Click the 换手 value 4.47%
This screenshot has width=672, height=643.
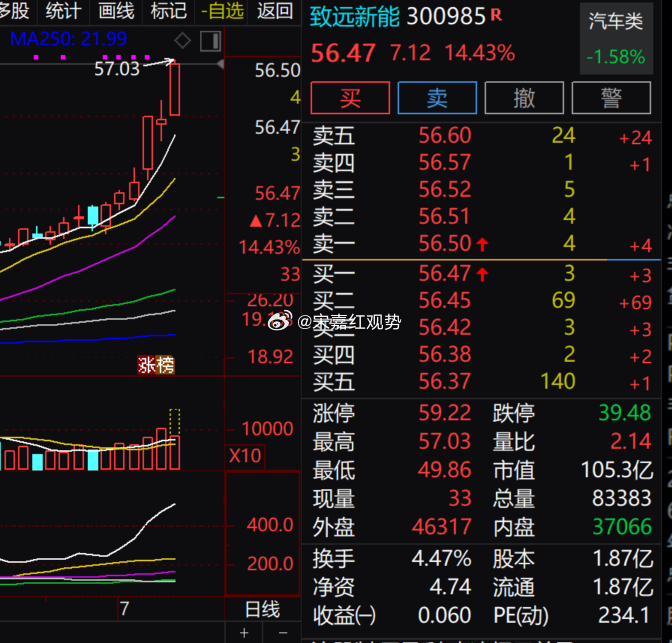coord(441,559)
